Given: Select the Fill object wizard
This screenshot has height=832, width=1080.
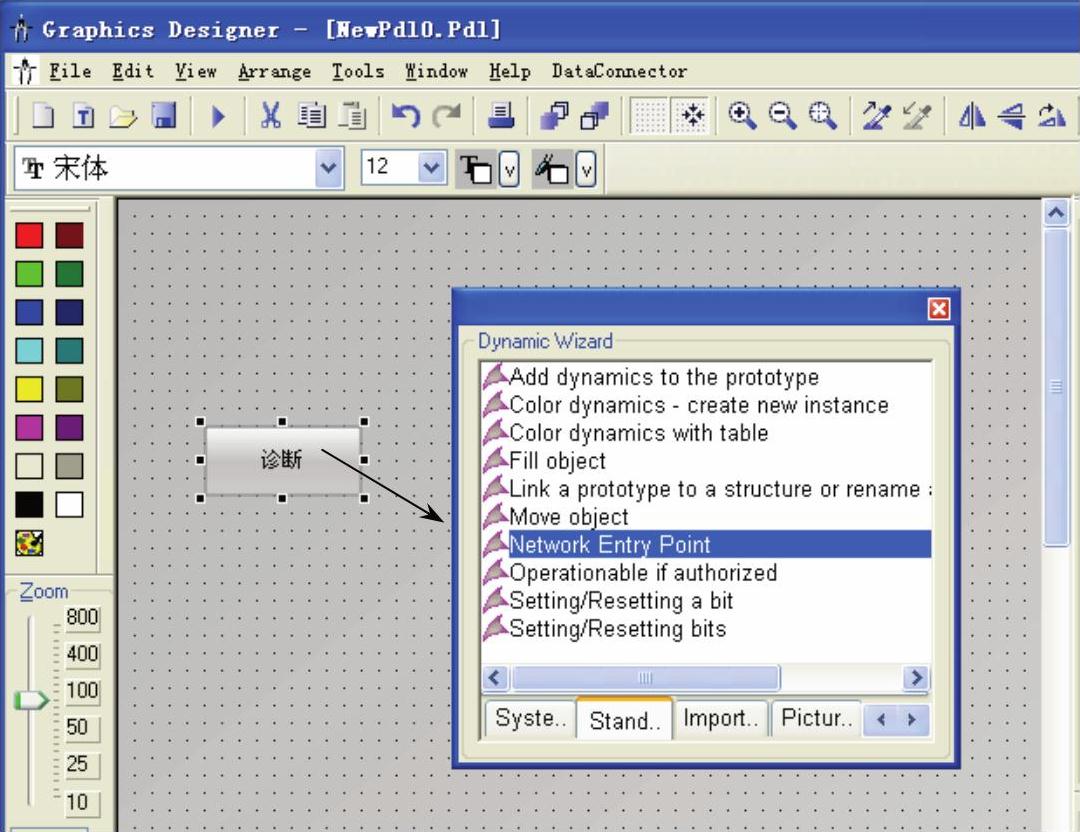Looking at the screenshot, I should point(557,461).
